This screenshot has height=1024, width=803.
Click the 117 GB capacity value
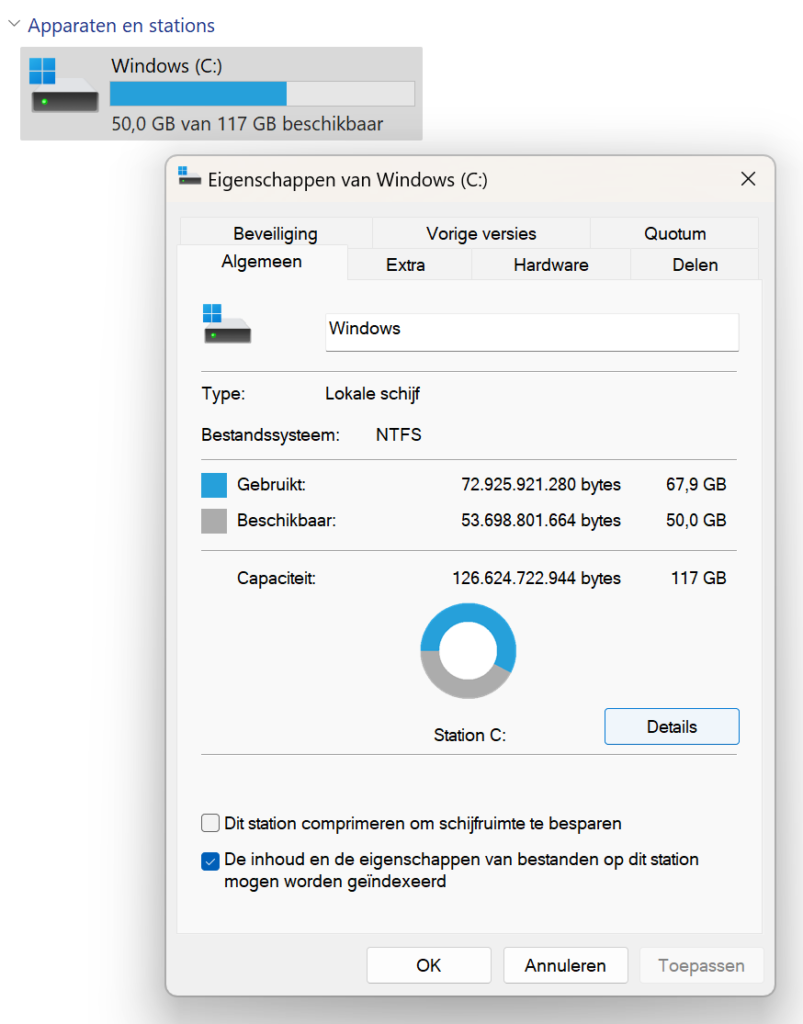click(x=699, y=578)
